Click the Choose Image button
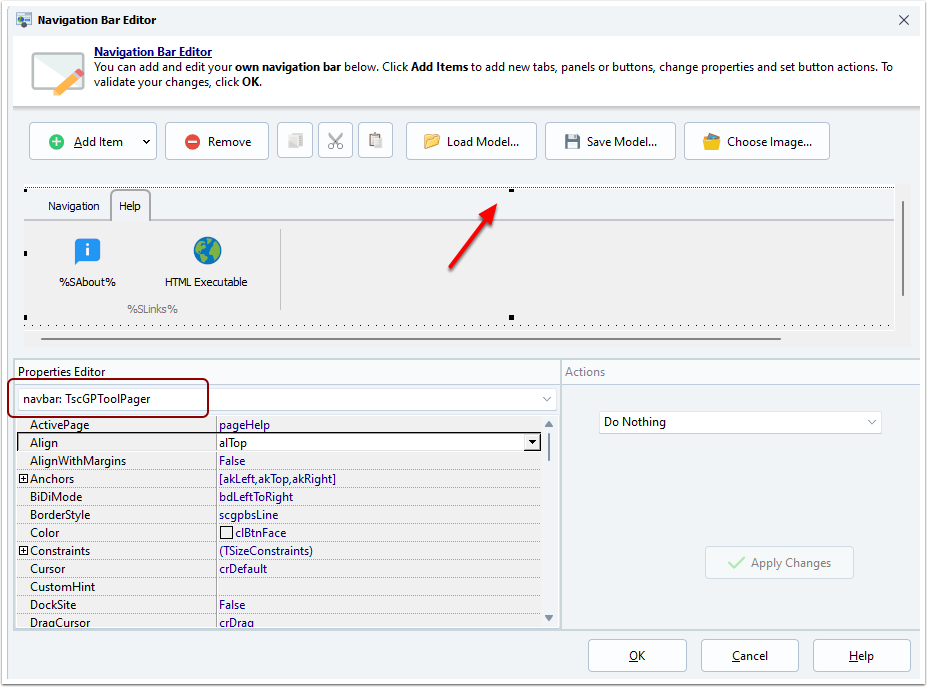927x687 pixels. click(756, 141)
